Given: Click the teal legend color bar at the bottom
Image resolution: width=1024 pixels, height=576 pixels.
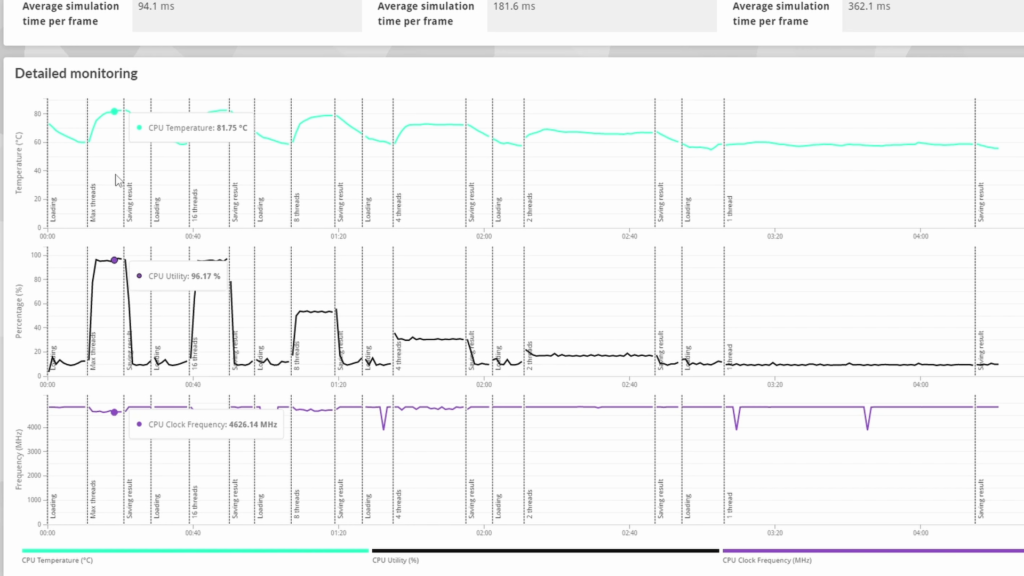Looking at the screenshot, I should click(x=195, y=550).
